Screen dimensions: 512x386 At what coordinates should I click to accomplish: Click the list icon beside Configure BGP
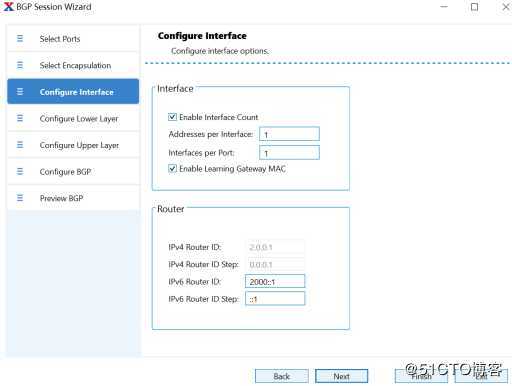point(20,172)
